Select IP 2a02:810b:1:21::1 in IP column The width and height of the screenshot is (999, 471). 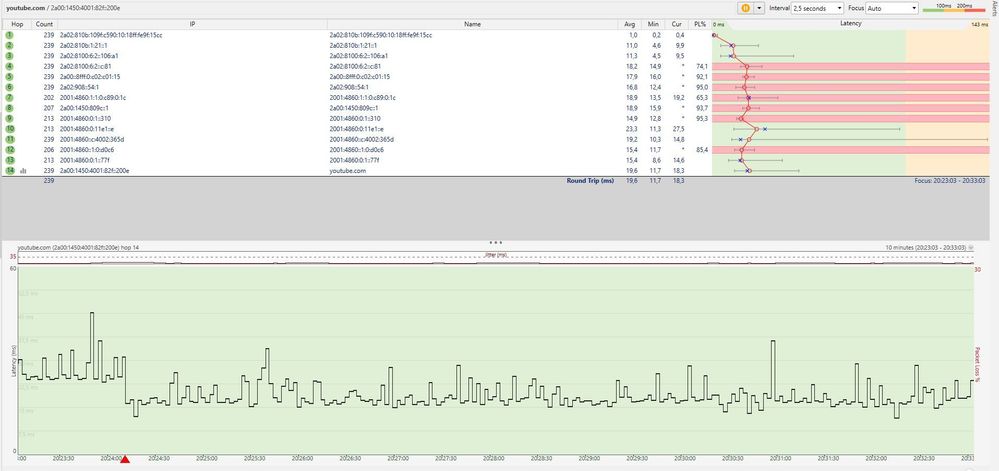(x=83, y=45)
